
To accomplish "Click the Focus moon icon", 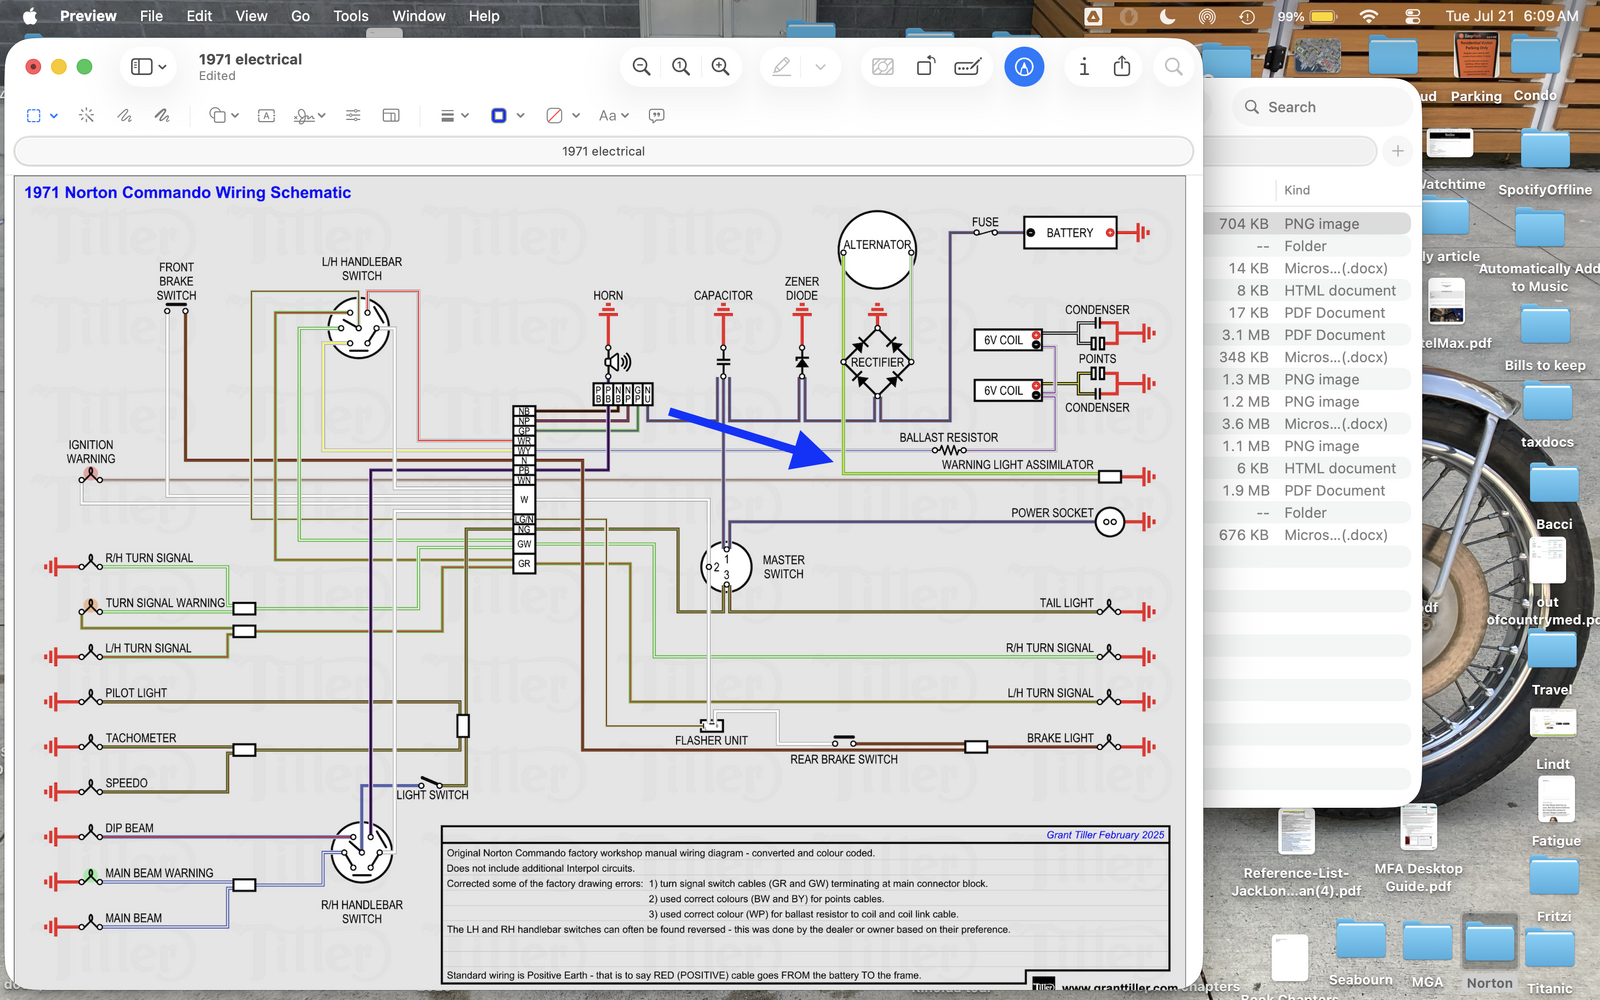I will click(x=1167, y=16).
